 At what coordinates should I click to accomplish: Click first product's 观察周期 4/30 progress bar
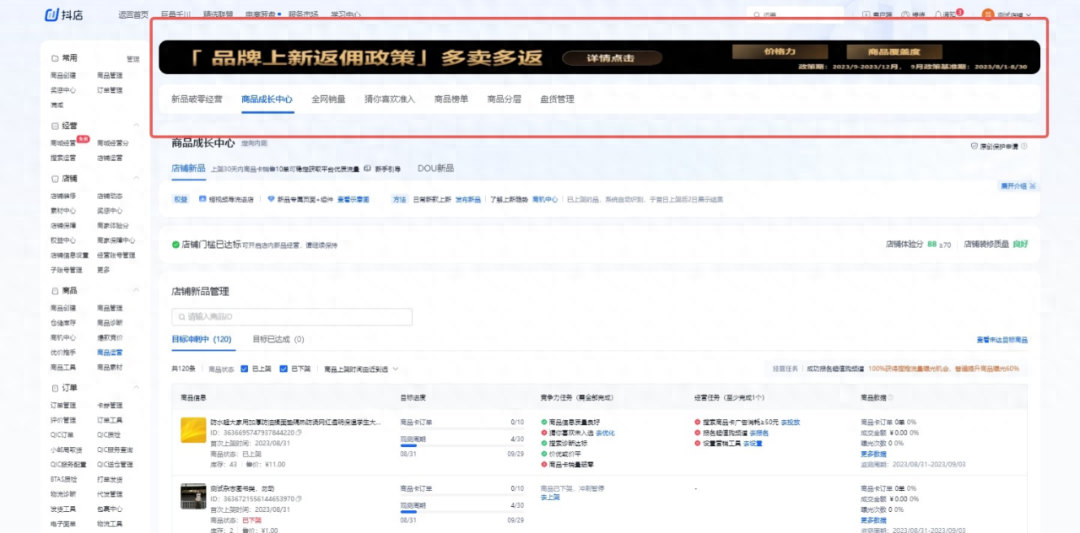461,446
